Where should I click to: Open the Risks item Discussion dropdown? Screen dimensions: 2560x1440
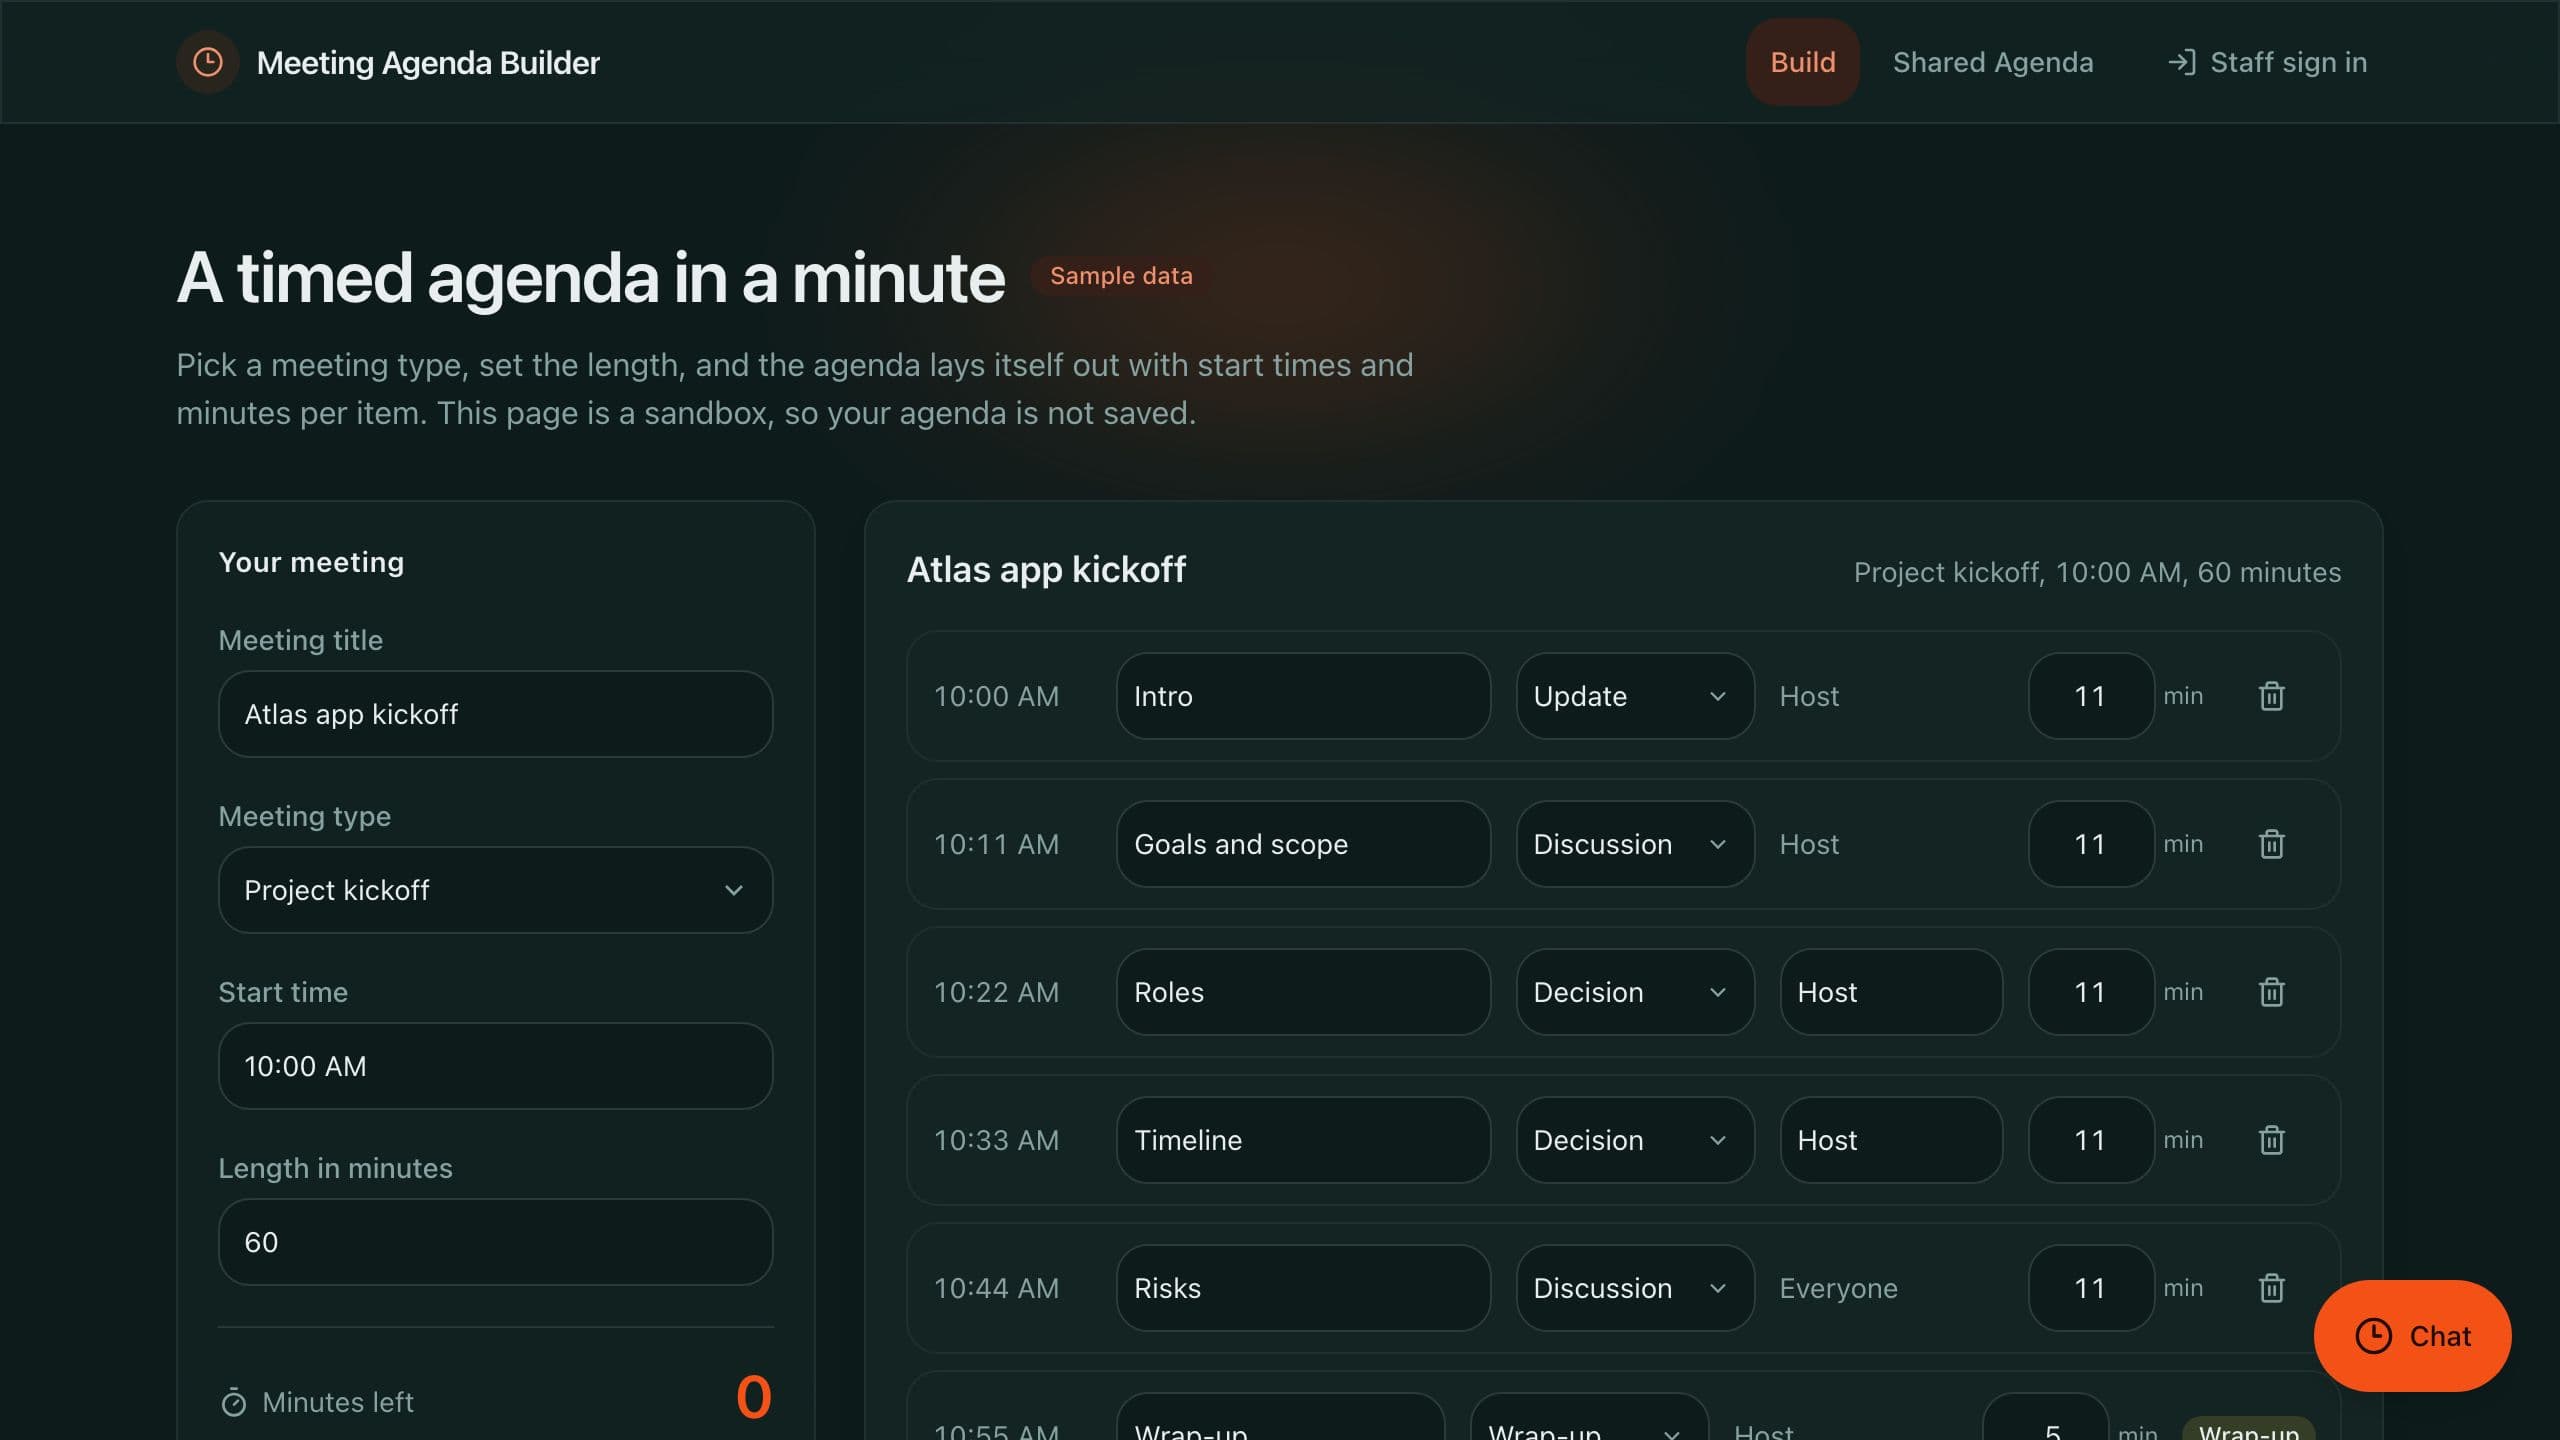pos(1634,1288)
